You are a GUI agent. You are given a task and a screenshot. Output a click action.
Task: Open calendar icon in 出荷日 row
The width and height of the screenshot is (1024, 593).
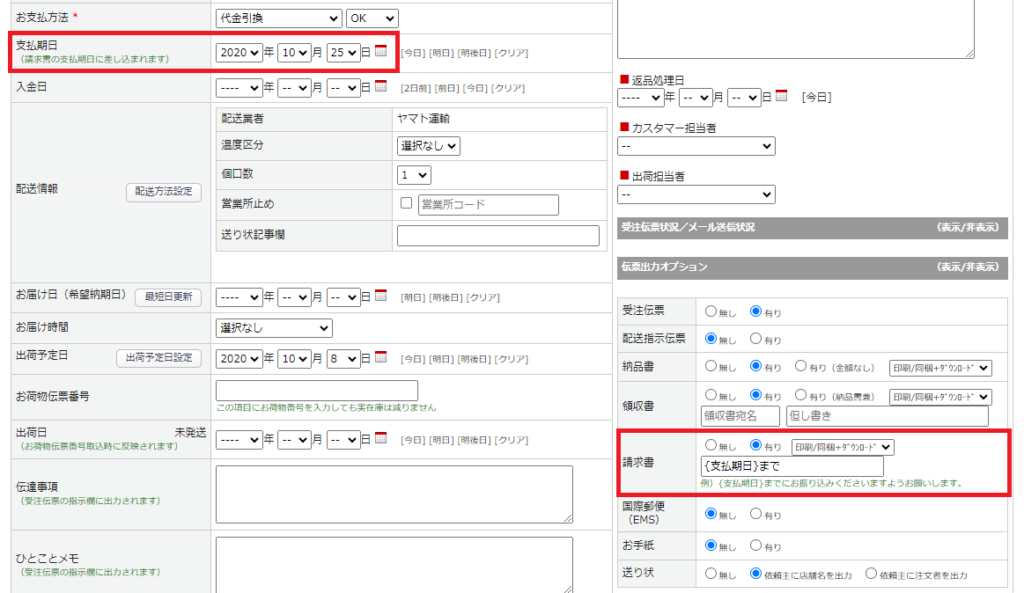(x=381, y=439)
